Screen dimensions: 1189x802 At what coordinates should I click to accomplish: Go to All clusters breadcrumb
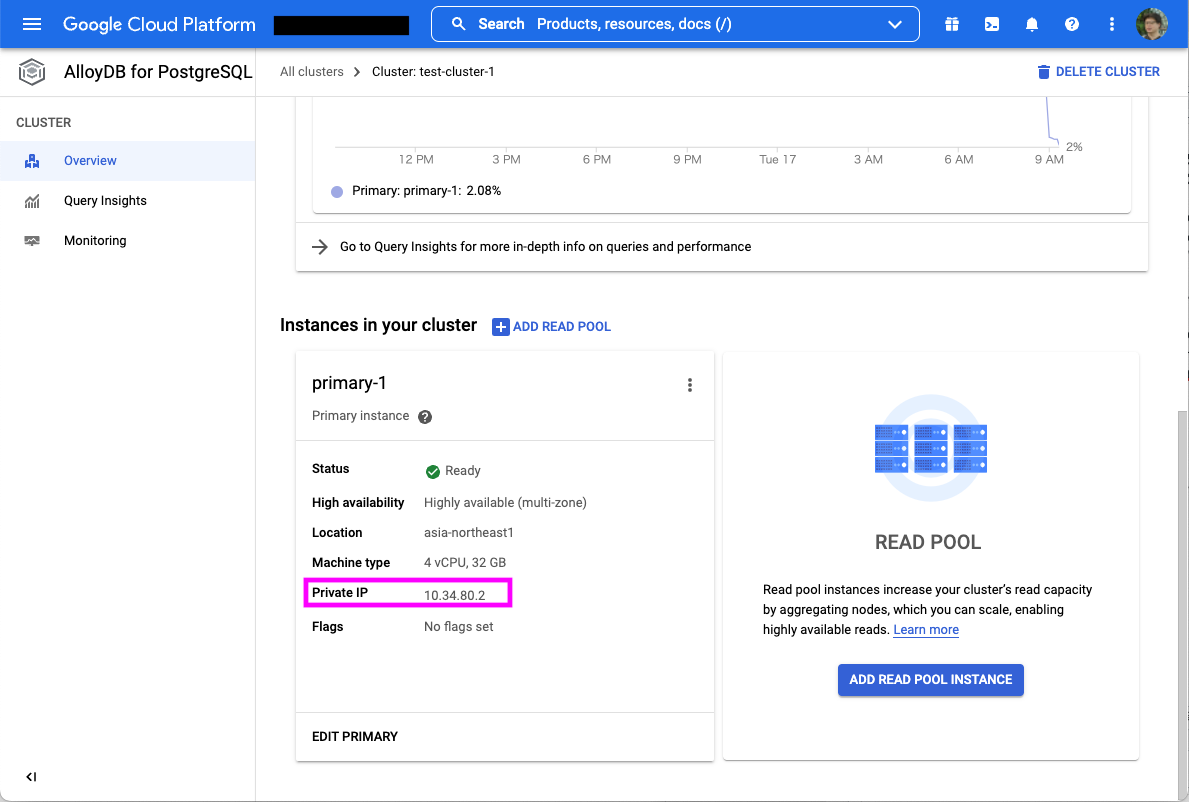pos(312,72)
